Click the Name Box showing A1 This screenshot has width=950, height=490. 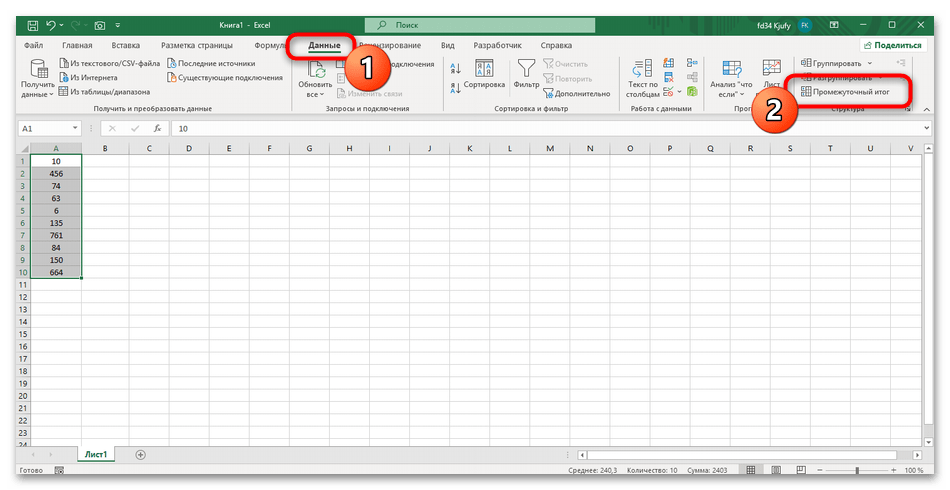tap(45, 128)
